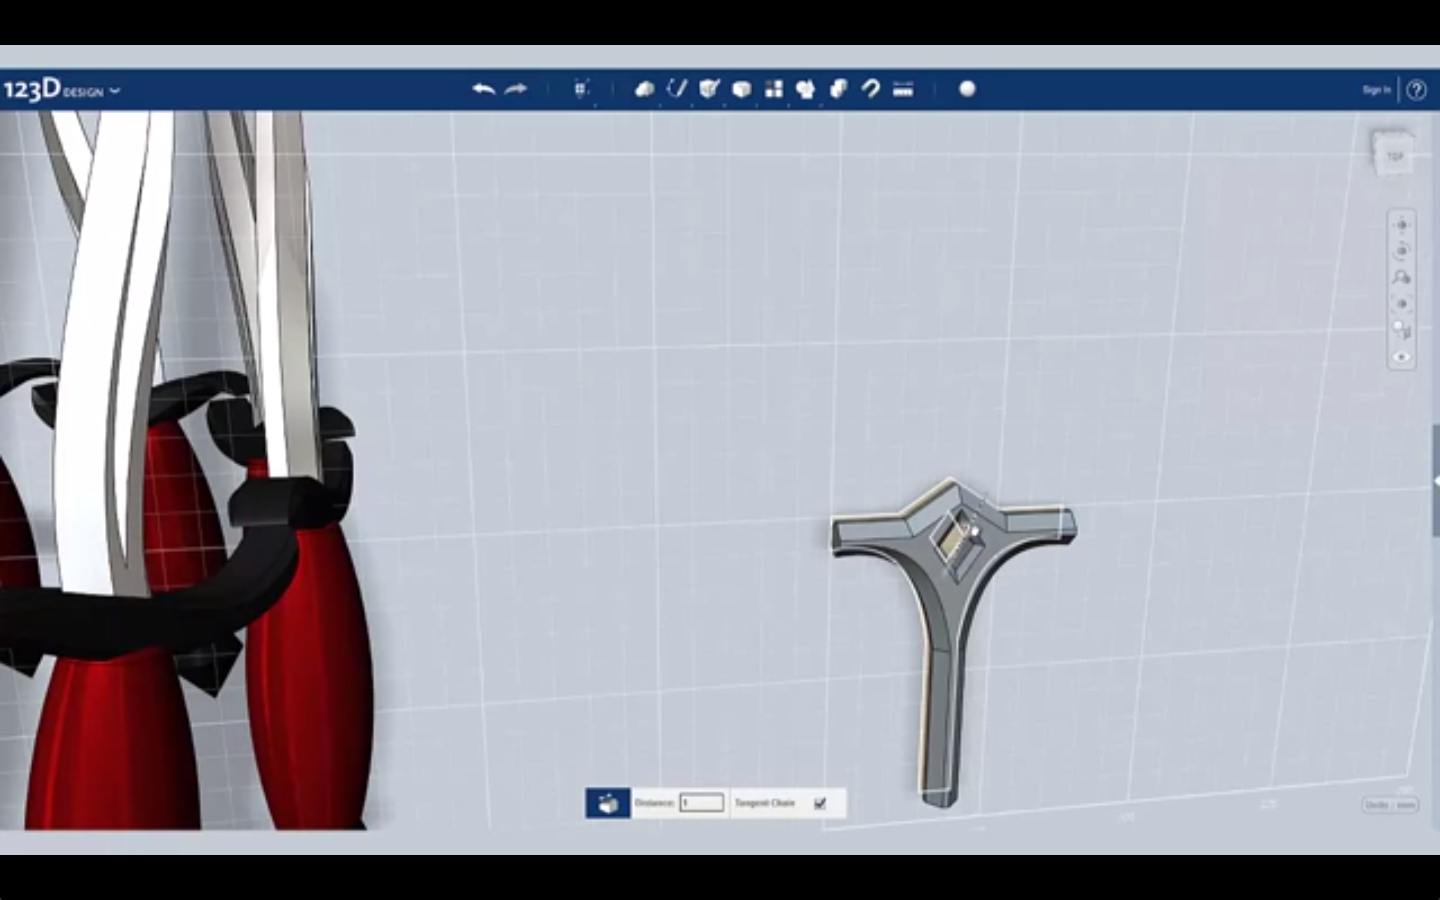This screenshot has height=900, width=1440.
Task: Open the Construct tools menu
Action: (709, 89)
